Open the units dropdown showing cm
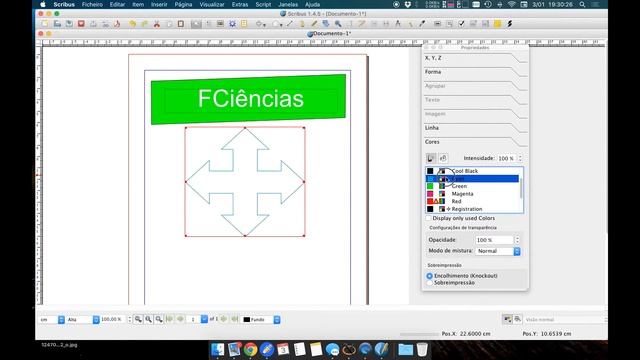The width and height of the screenshot is (640, 360). [x=52, y=320]
